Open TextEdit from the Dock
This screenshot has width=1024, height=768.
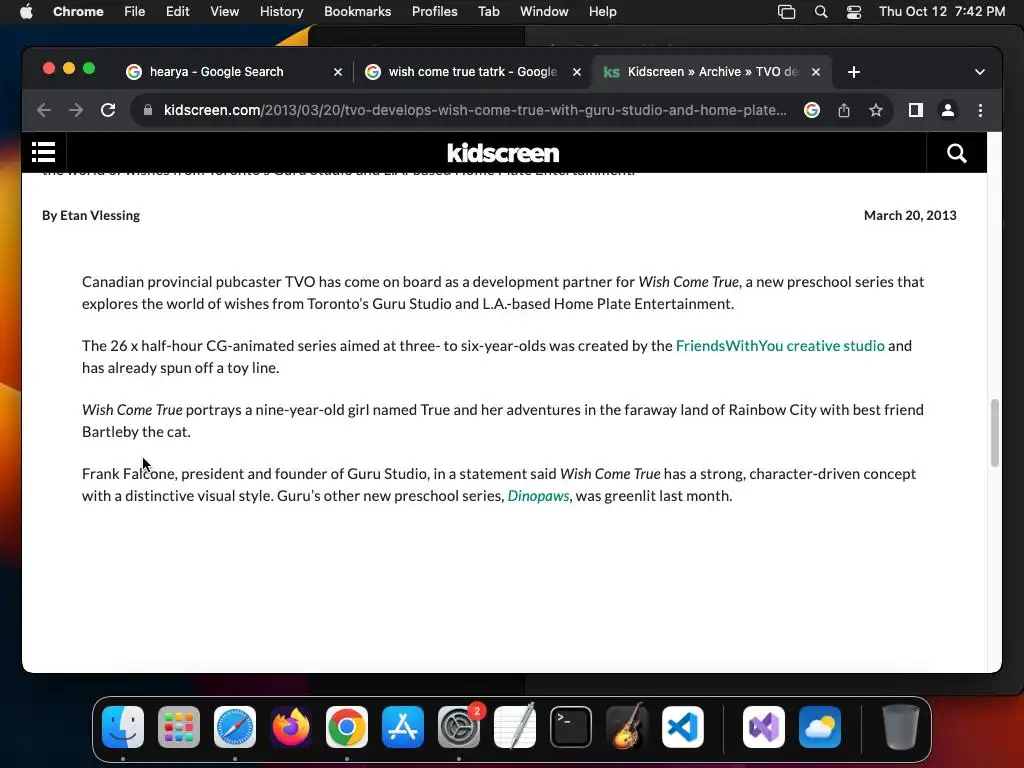point(515,727)
